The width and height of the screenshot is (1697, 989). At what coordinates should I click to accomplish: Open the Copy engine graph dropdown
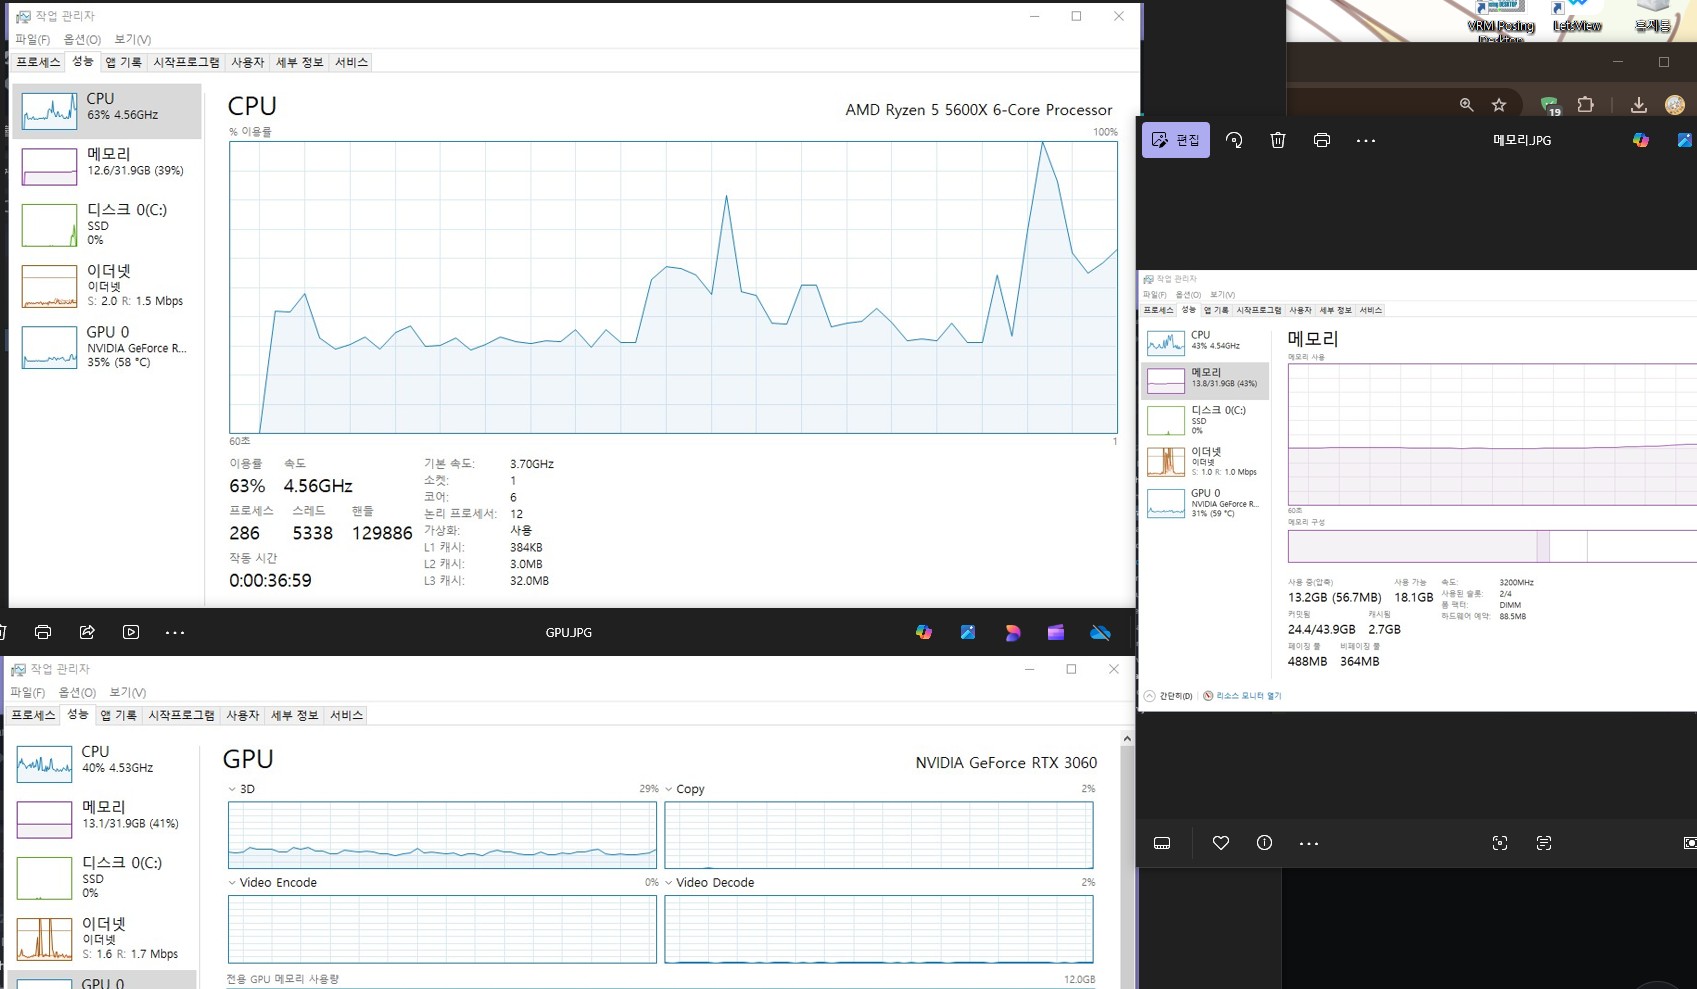669,789
